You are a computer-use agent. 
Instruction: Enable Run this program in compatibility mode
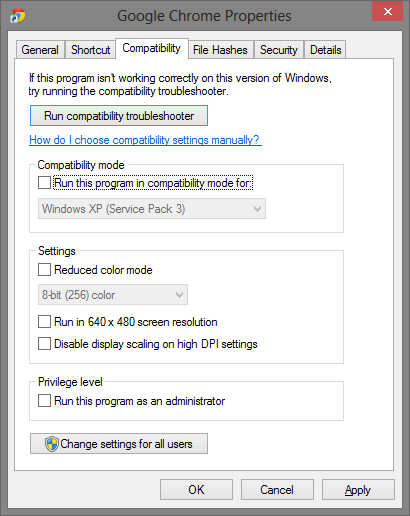(x=44, y=183)
